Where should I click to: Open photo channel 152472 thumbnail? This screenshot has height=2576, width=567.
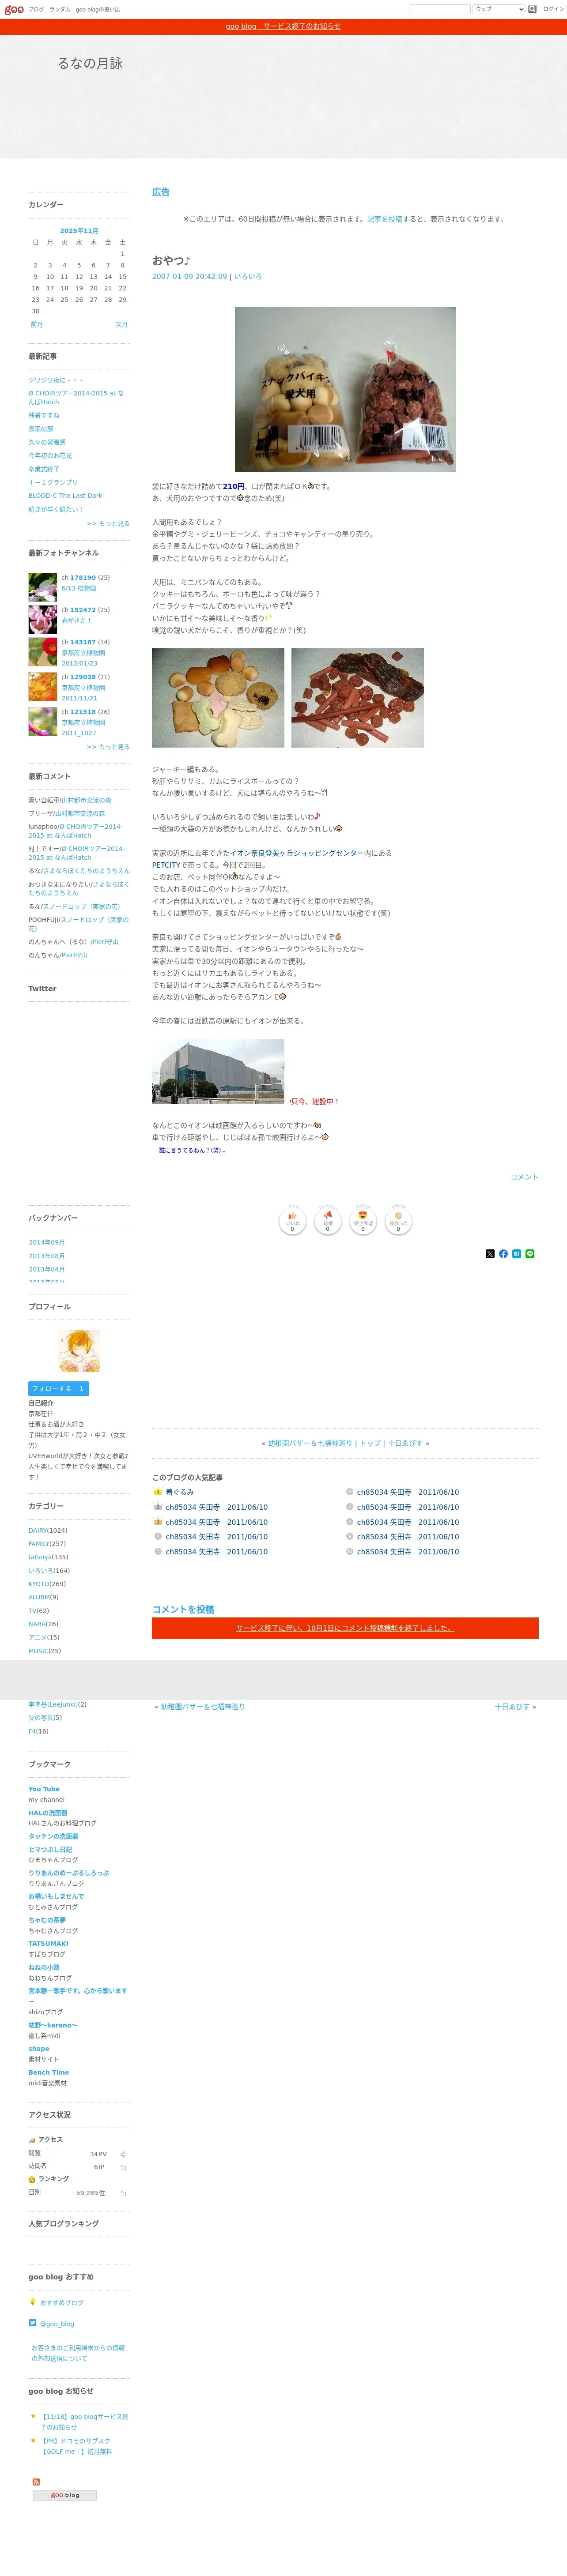pyautogui.click(x=42, y=619)
